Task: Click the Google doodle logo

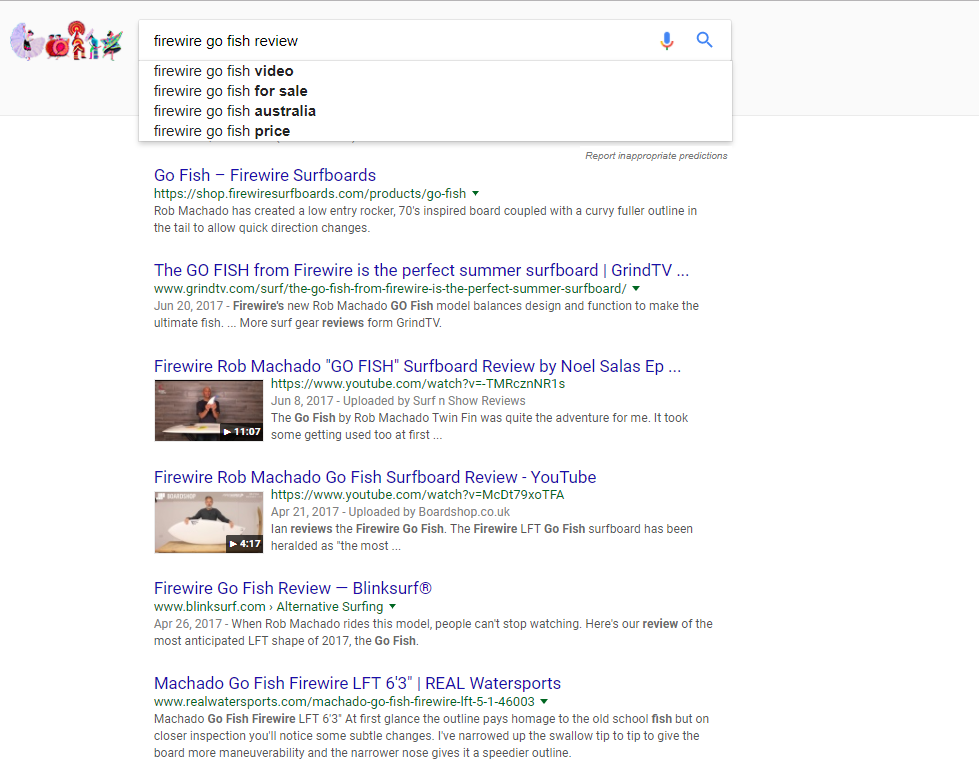Action: click(66, 41)
